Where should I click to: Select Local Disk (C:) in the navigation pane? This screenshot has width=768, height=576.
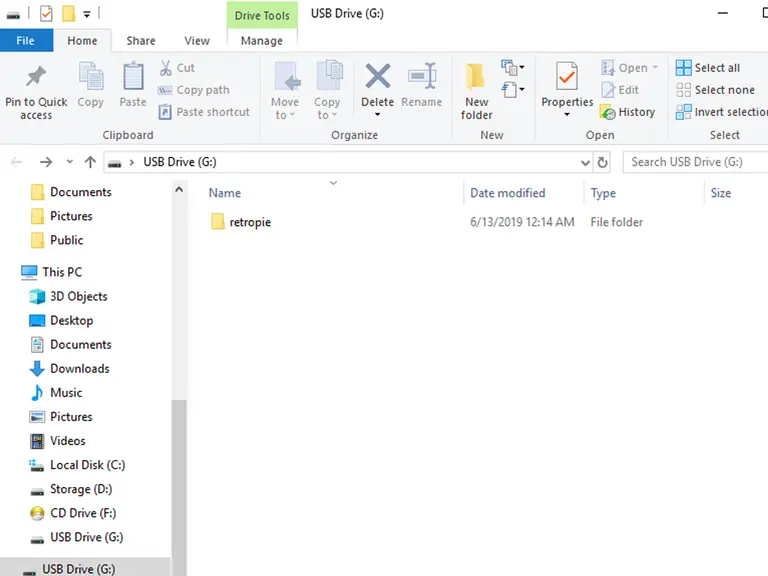[87, 465]
